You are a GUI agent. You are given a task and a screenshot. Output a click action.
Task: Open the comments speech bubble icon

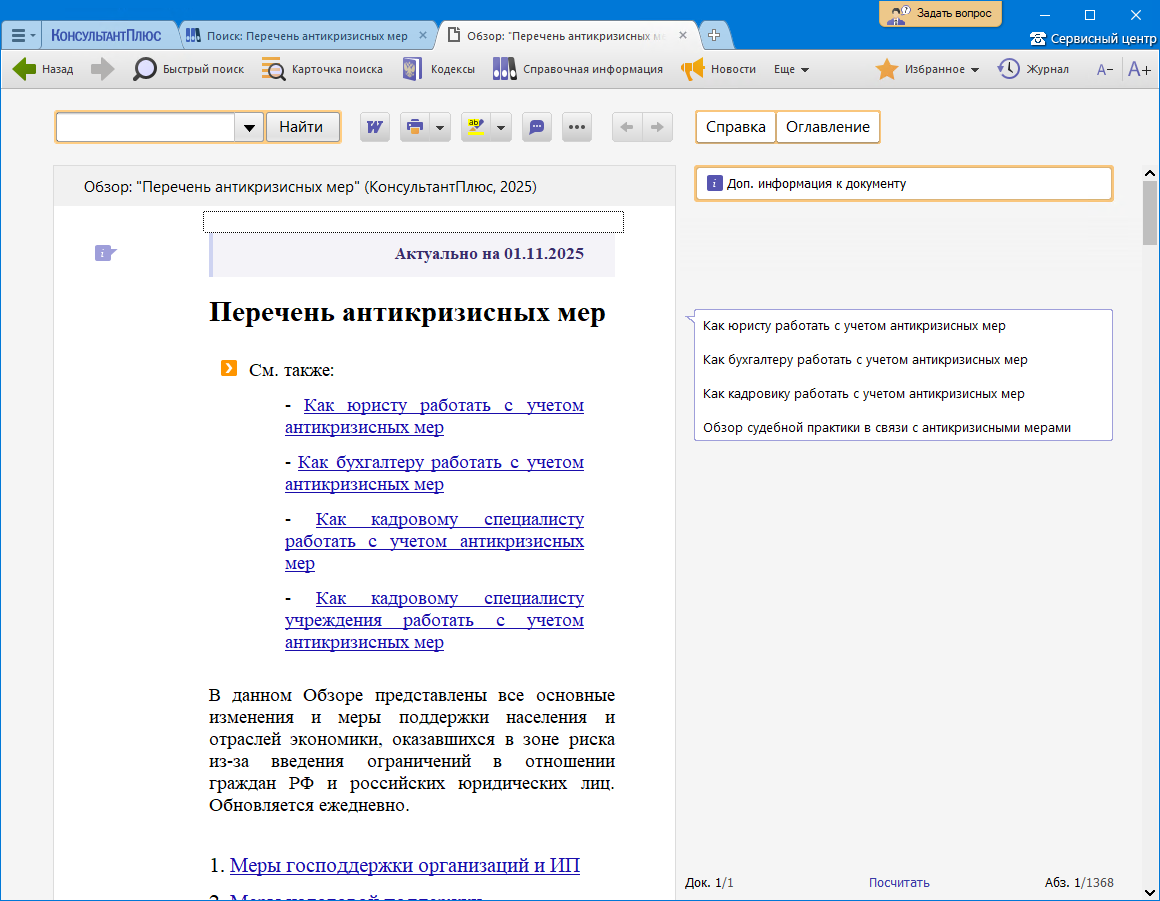tap(537, 127)
